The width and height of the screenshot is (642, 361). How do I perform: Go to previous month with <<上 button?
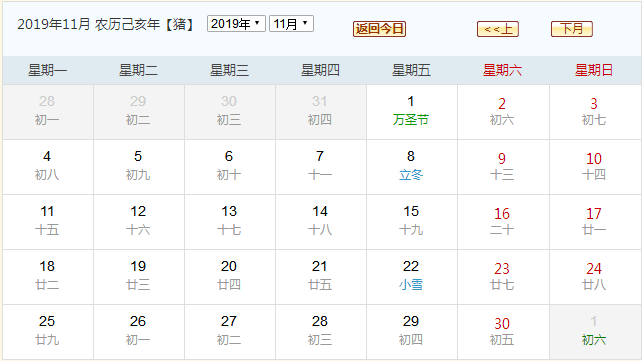497,29
